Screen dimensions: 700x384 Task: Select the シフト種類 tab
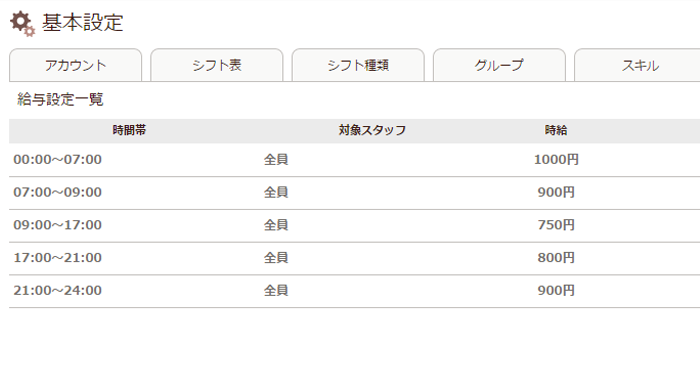(x=358, y=65)
